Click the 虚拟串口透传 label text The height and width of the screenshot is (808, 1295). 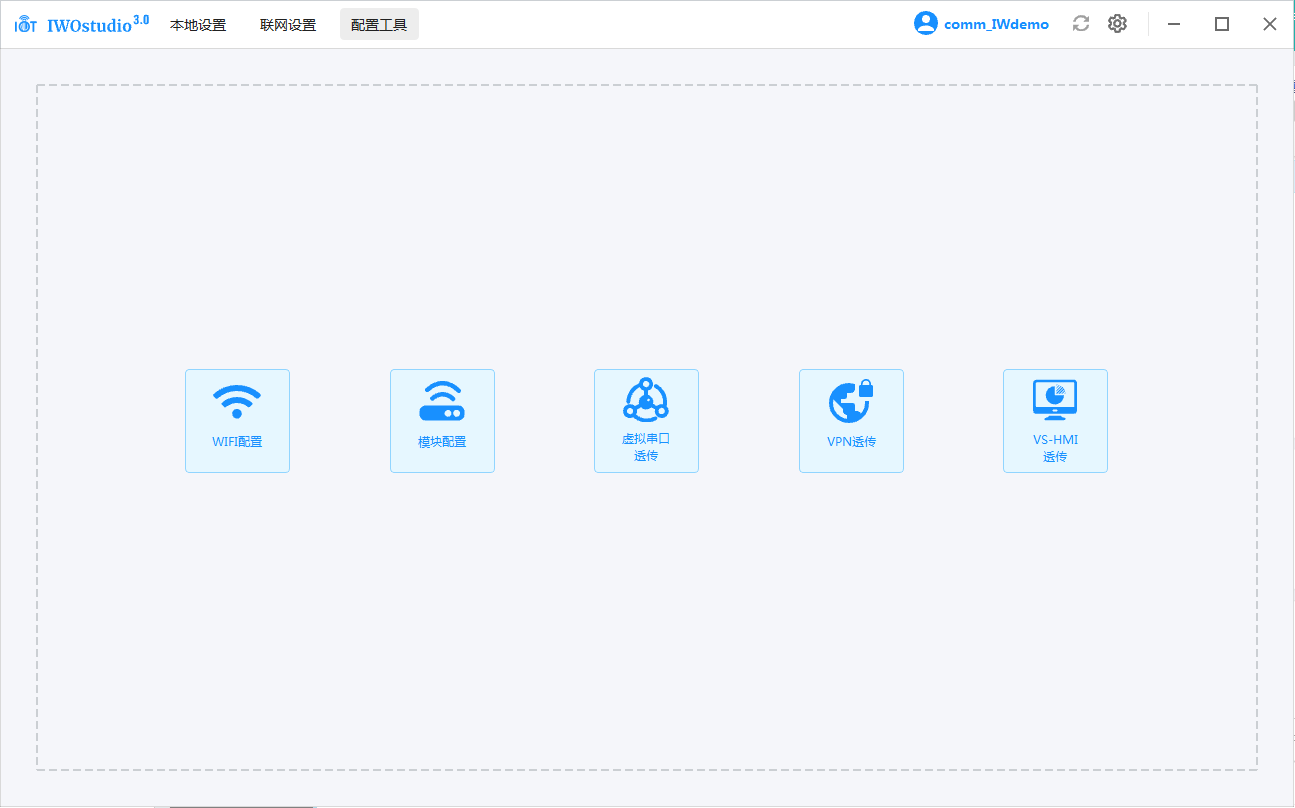(x=646, y=447)
